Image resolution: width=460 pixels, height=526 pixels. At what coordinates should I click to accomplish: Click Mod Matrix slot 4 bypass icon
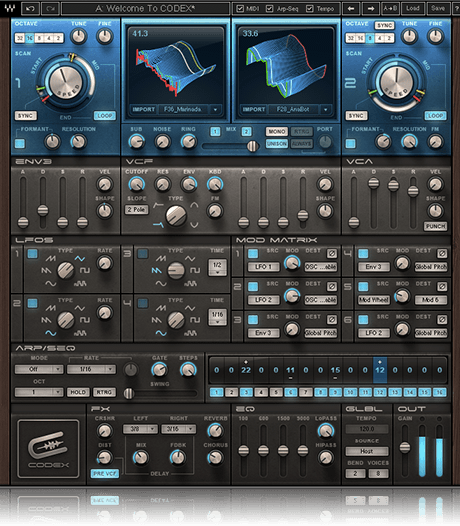(x=442, y=254)
